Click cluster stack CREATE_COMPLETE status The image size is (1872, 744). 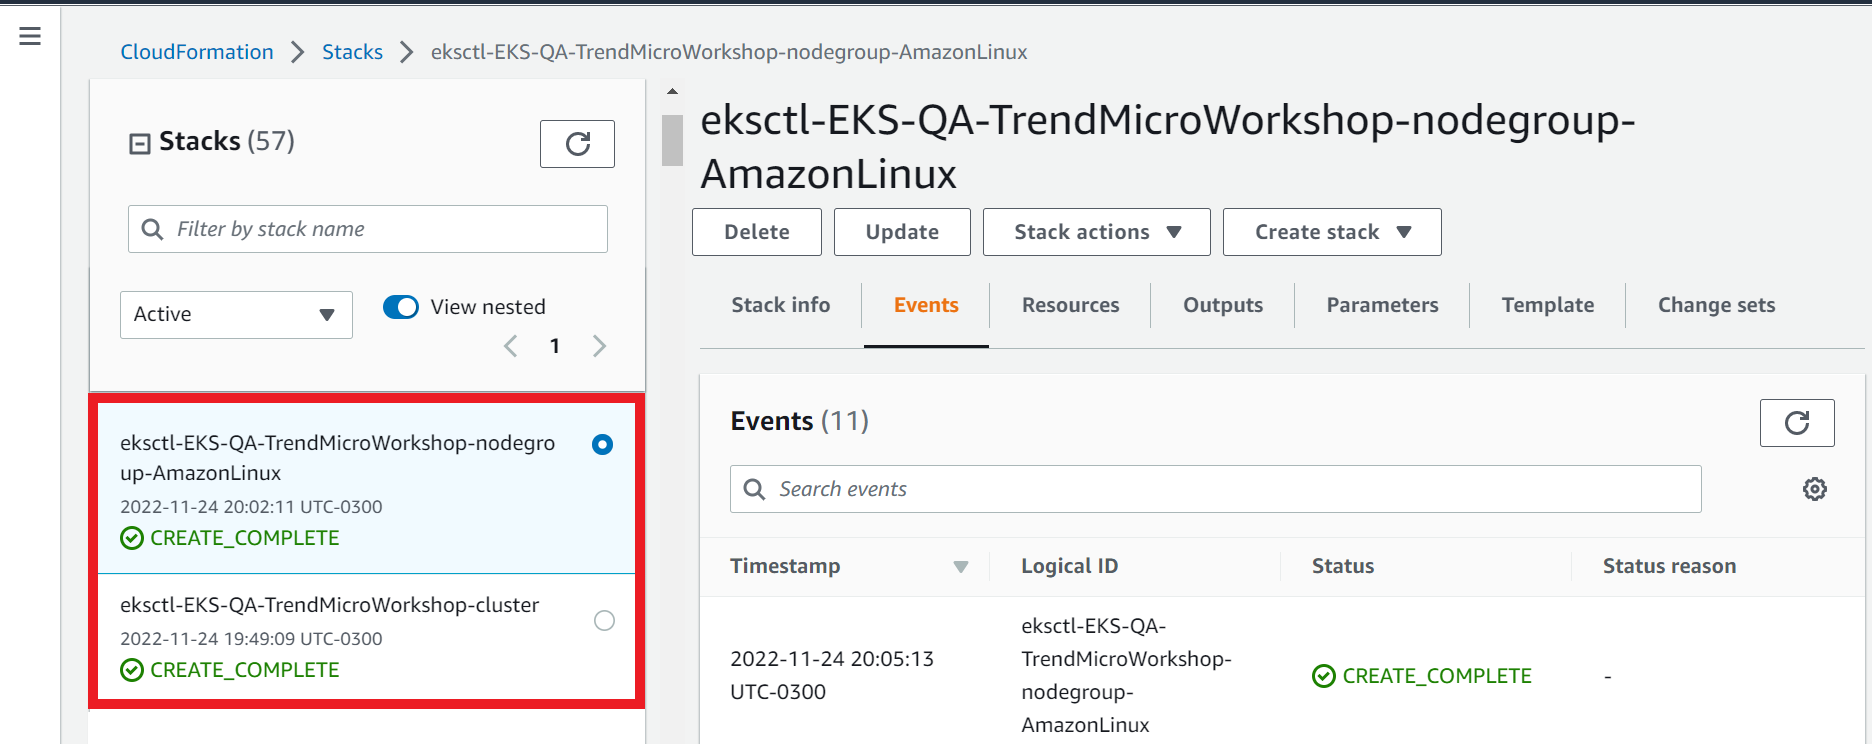[x=230, y=670]
